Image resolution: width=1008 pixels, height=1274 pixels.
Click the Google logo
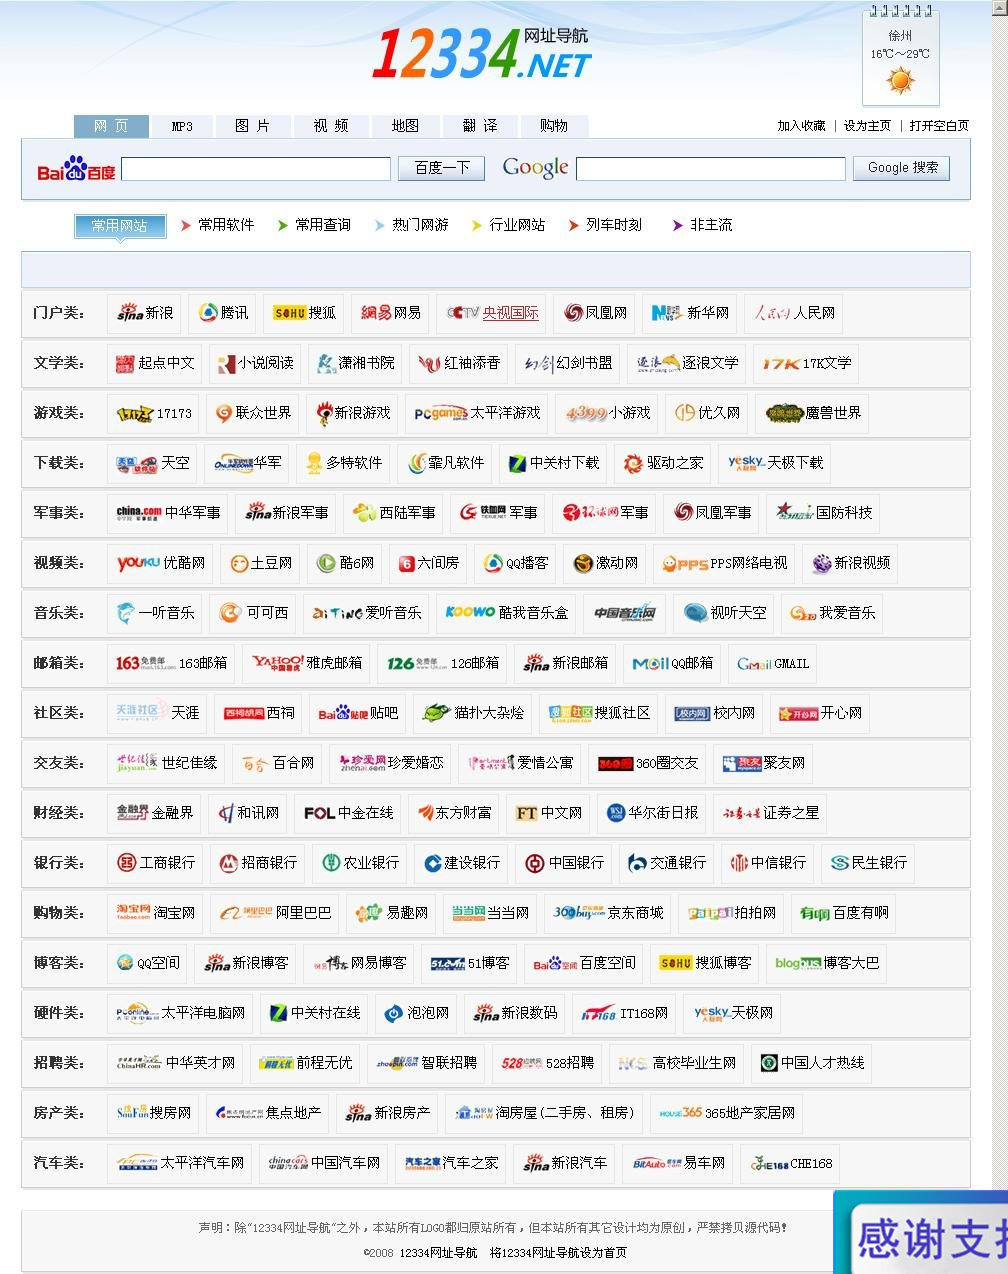coord(535,167)
